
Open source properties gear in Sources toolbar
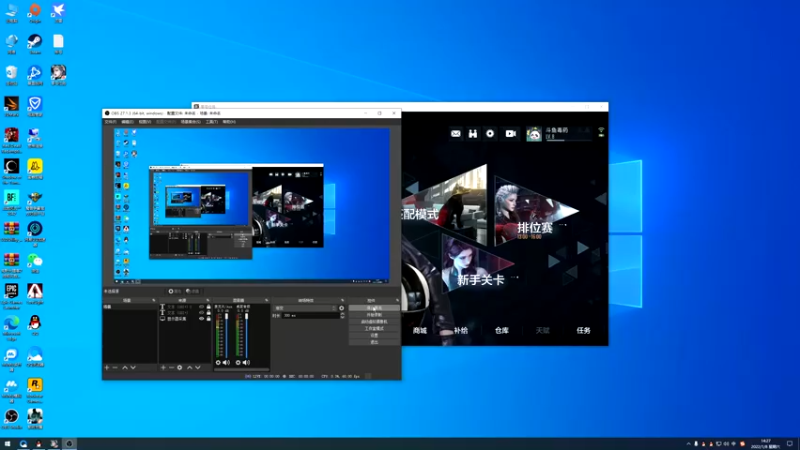[x=180, y=367]
